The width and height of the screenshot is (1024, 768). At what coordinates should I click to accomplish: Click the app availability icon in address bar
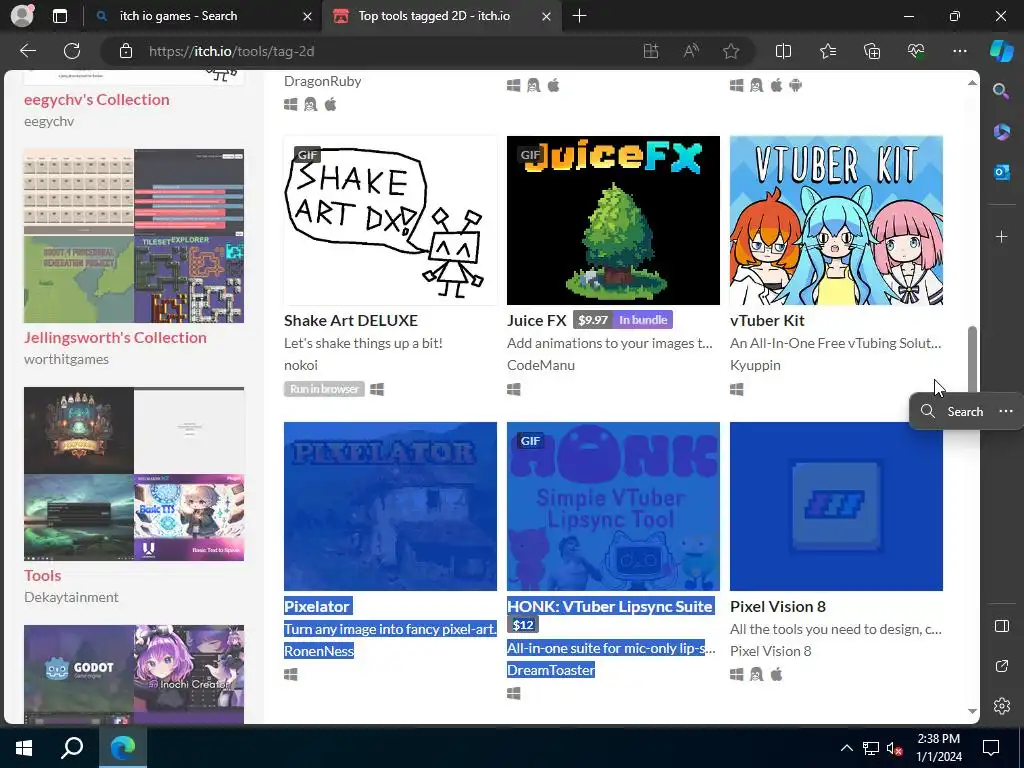point(650,51)
